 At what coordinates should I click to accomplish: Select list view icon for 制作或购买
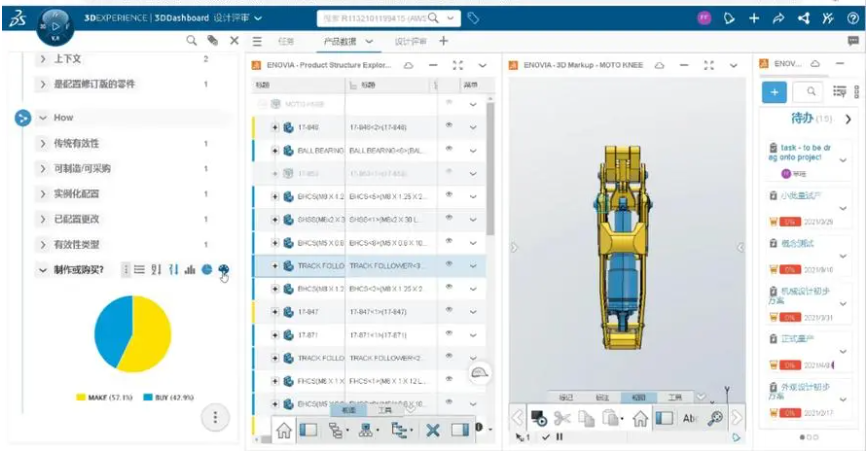tap(139, 269)
